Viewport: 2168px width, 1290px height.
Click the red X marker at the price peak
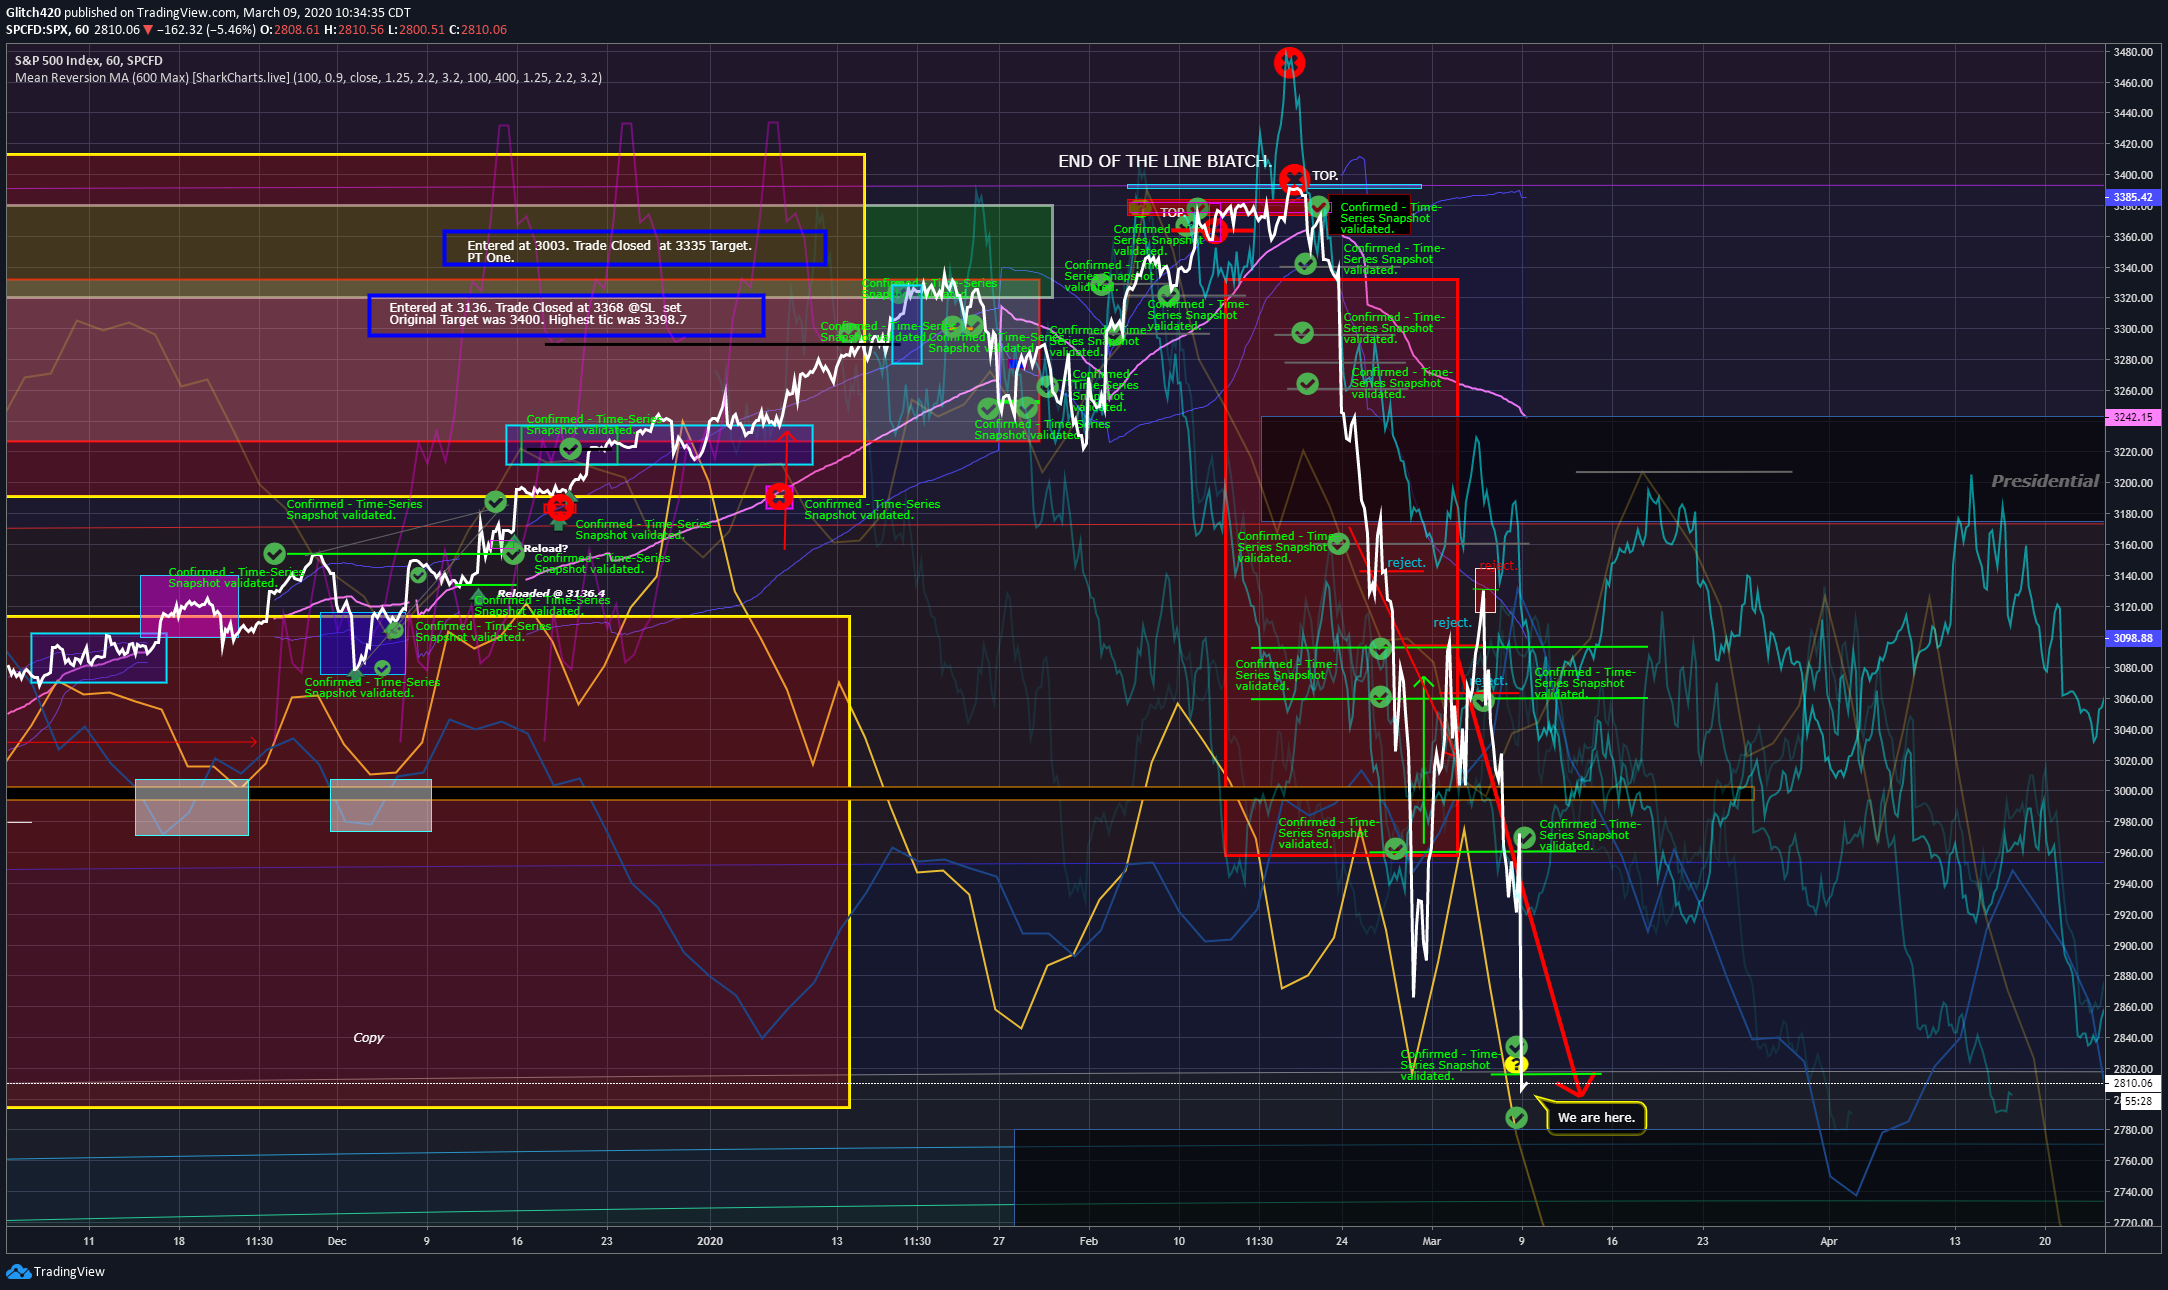[1289, 63]
